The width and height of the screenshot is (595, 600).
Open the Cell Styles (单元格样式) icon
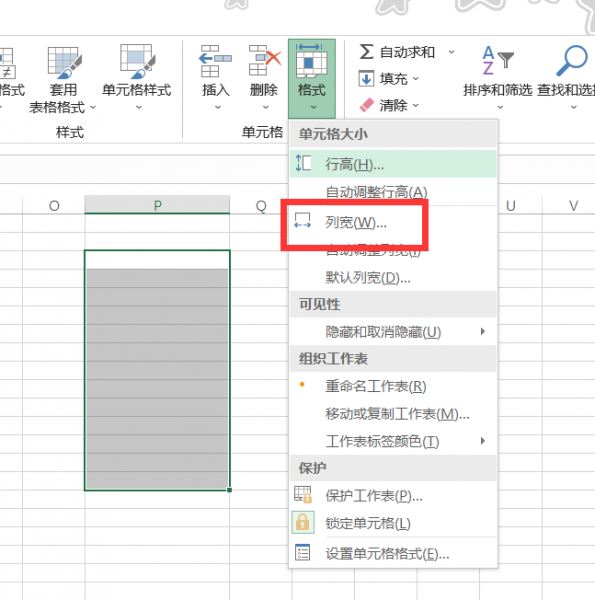(137, 62)
